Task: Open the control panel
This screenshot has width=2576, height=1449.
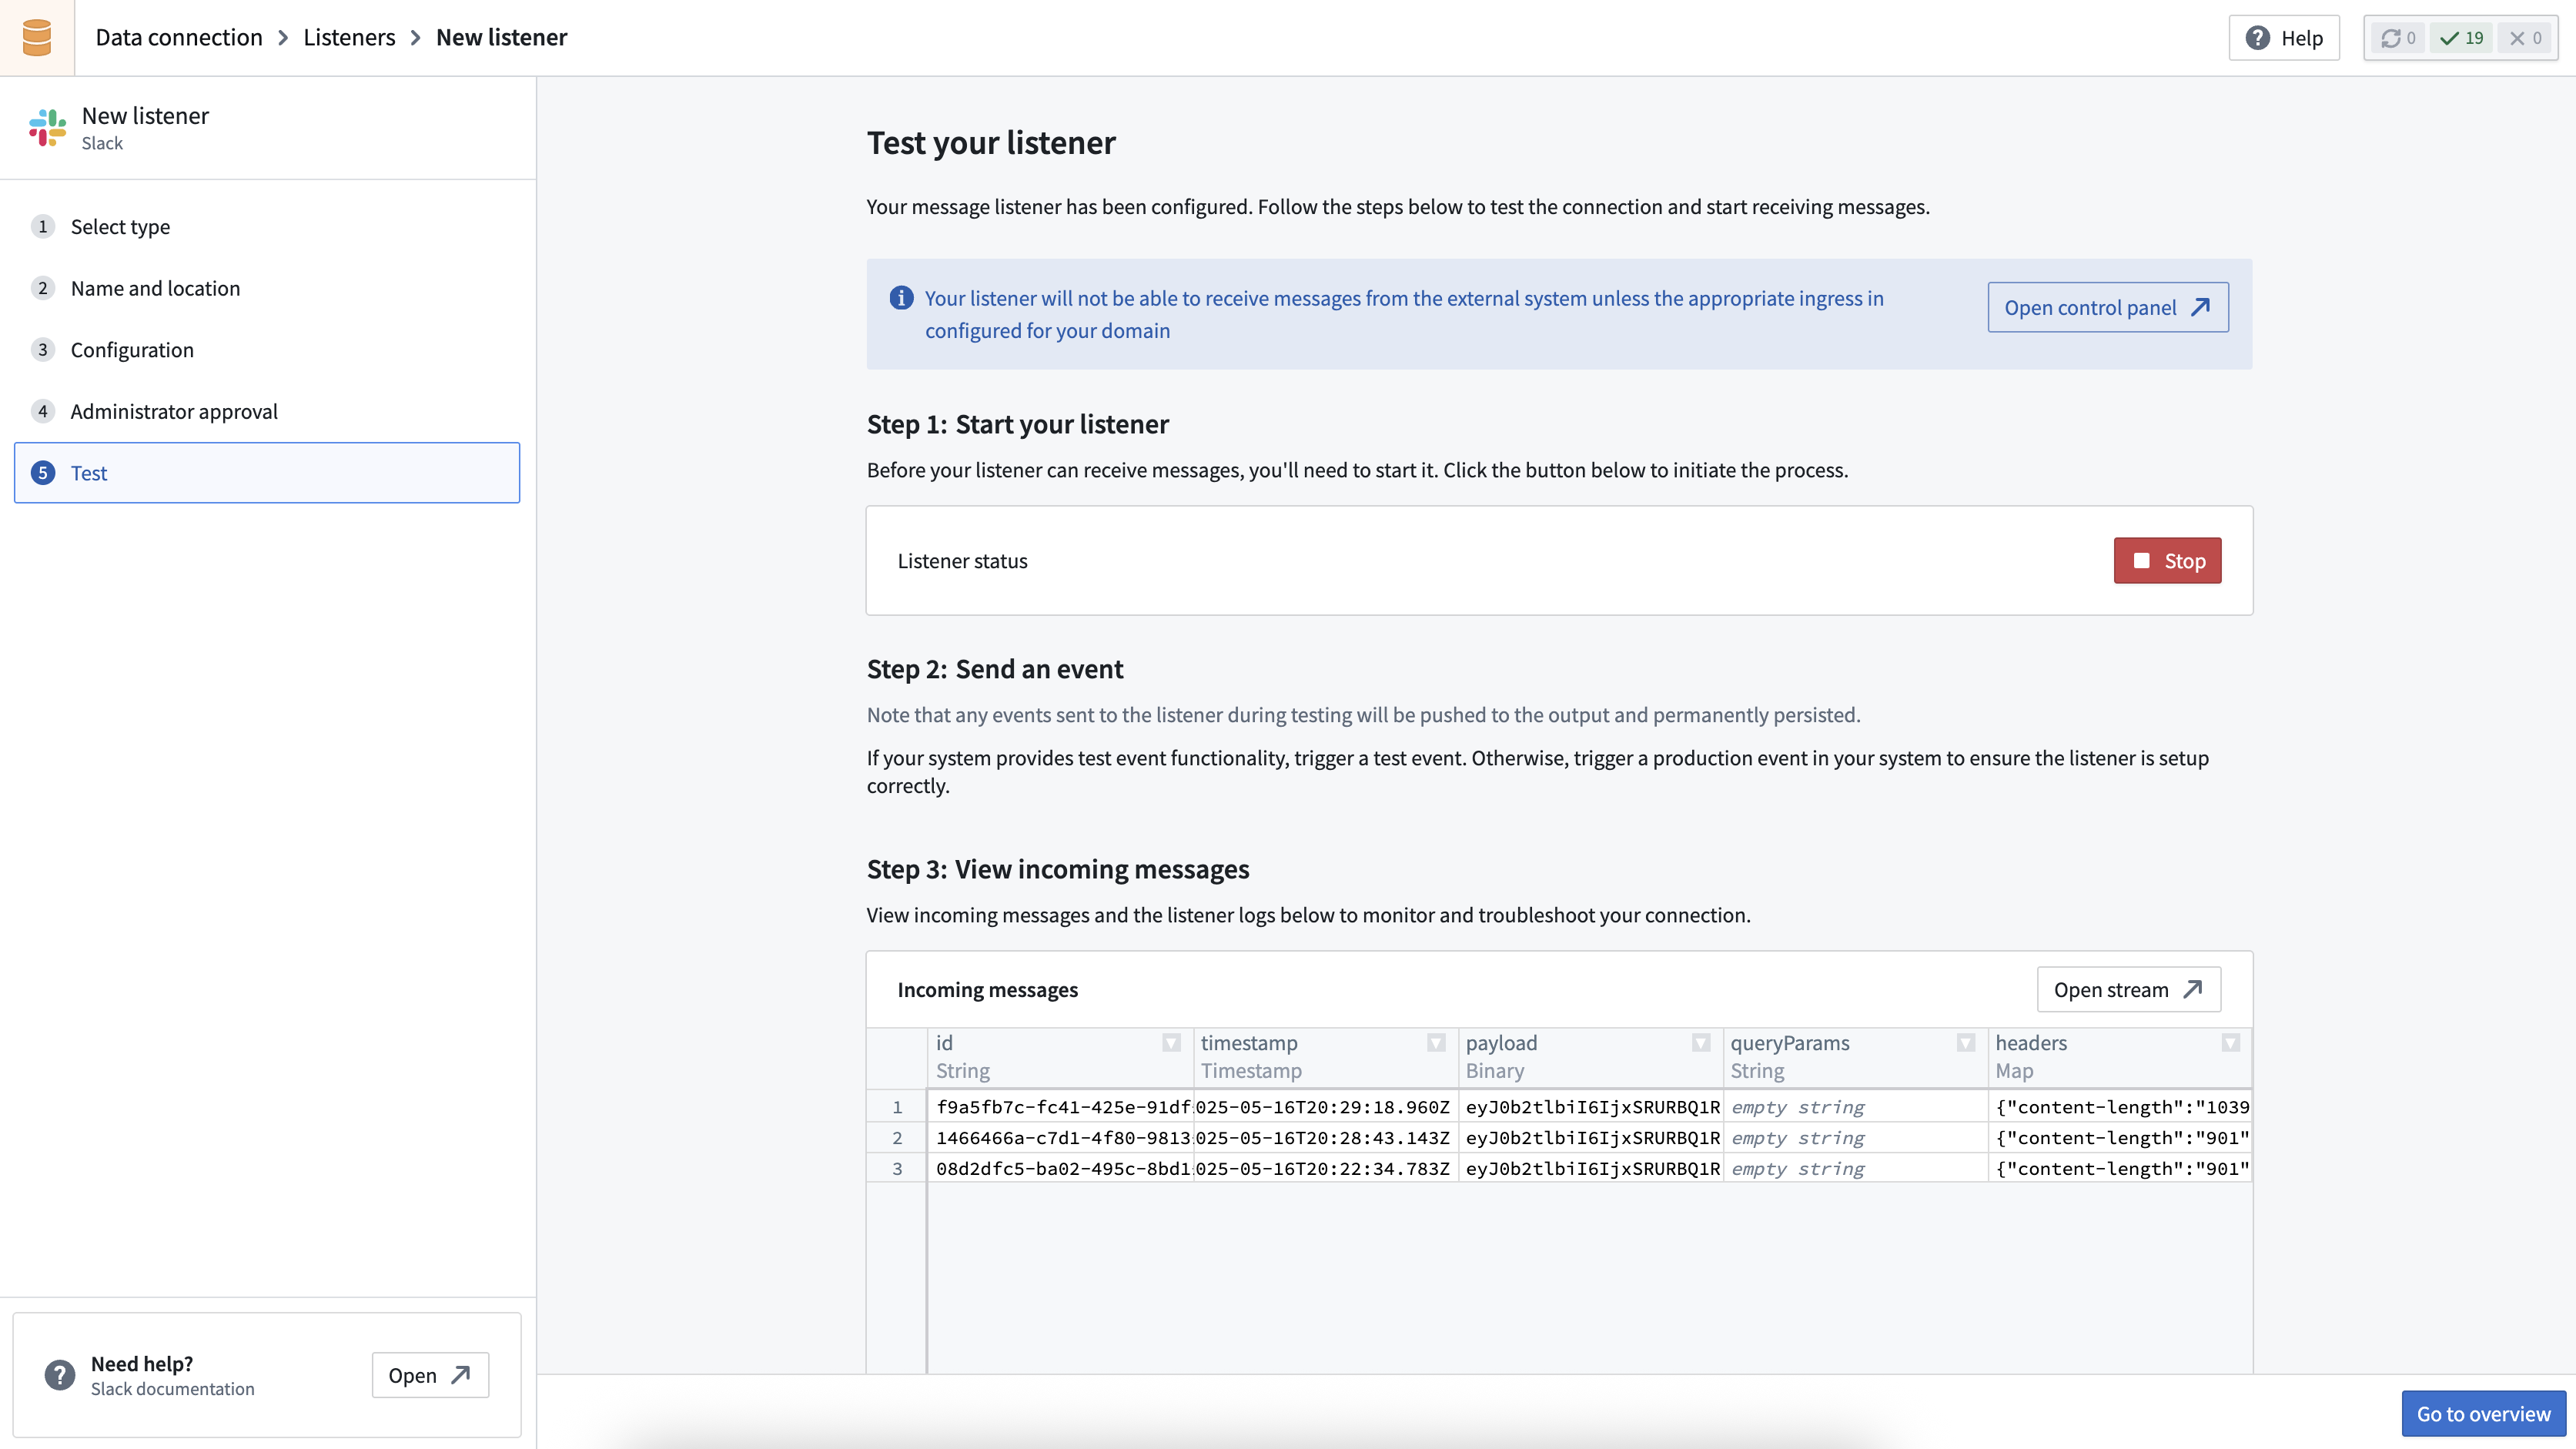Action: [x=2107, y=307]
